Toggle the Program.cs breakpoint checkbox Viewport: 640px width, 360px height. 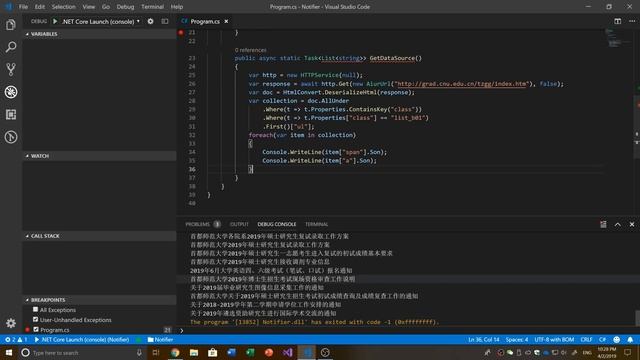coord(36,329)
